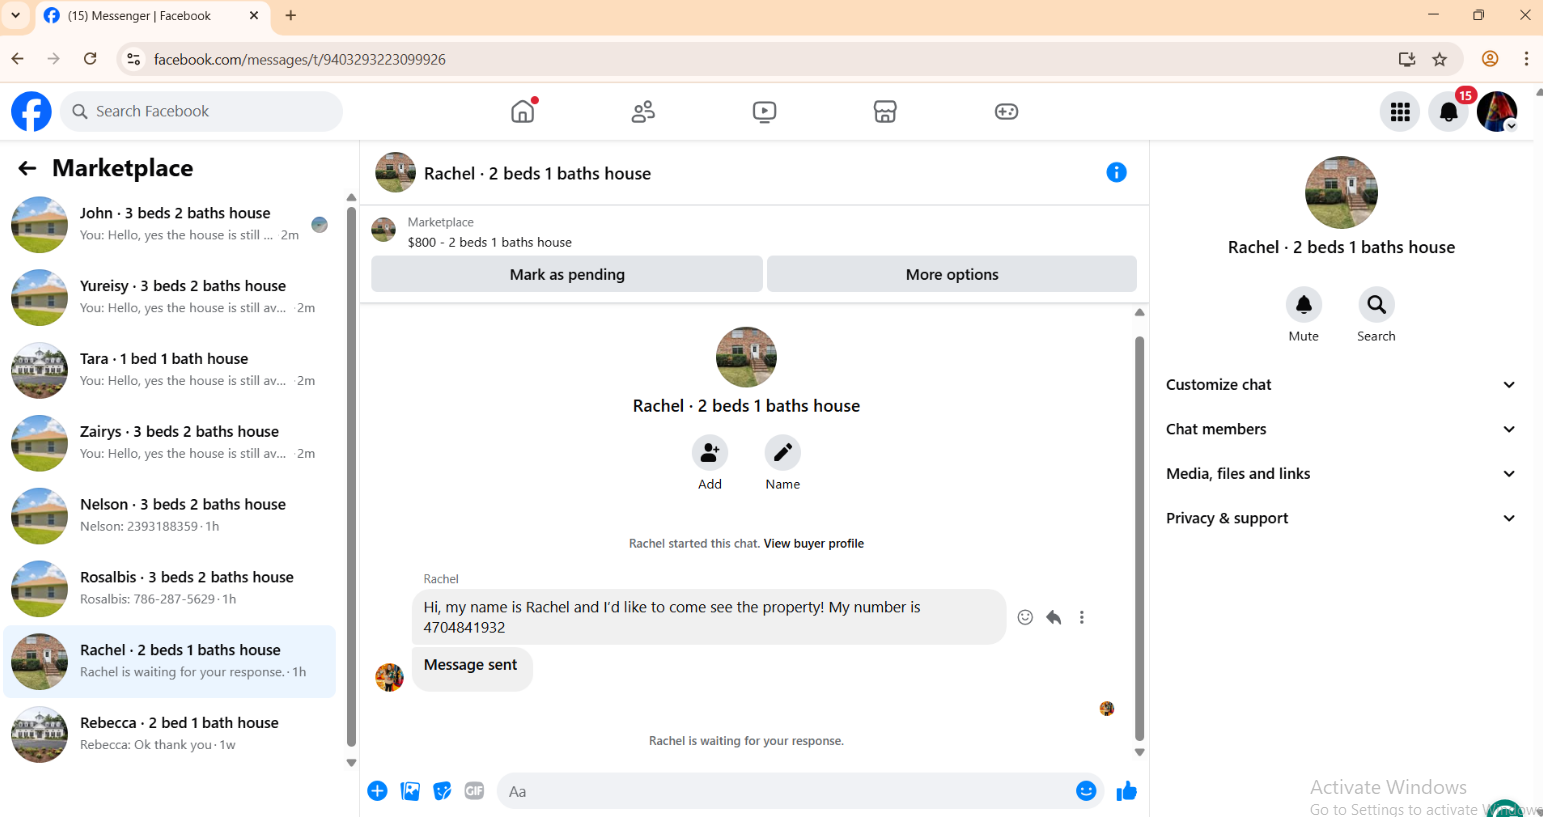The width and height of the screenshot is (1543, 817).
Task: Click the browser address bar URL
Action: tap(300, 59)
